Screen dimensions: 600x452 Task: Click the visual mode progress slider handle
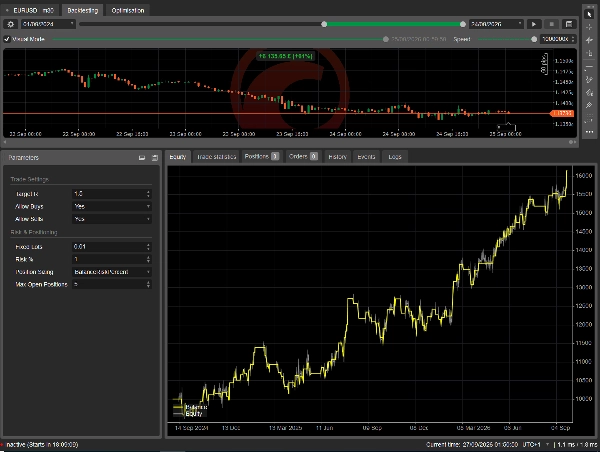coord(386,39)
